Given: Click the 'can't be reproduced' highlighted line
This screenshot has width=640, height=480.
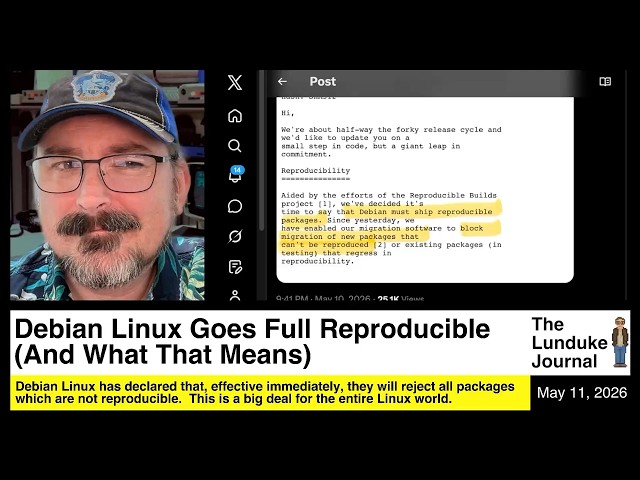Looking at the screenshot, I should point(325,245).
